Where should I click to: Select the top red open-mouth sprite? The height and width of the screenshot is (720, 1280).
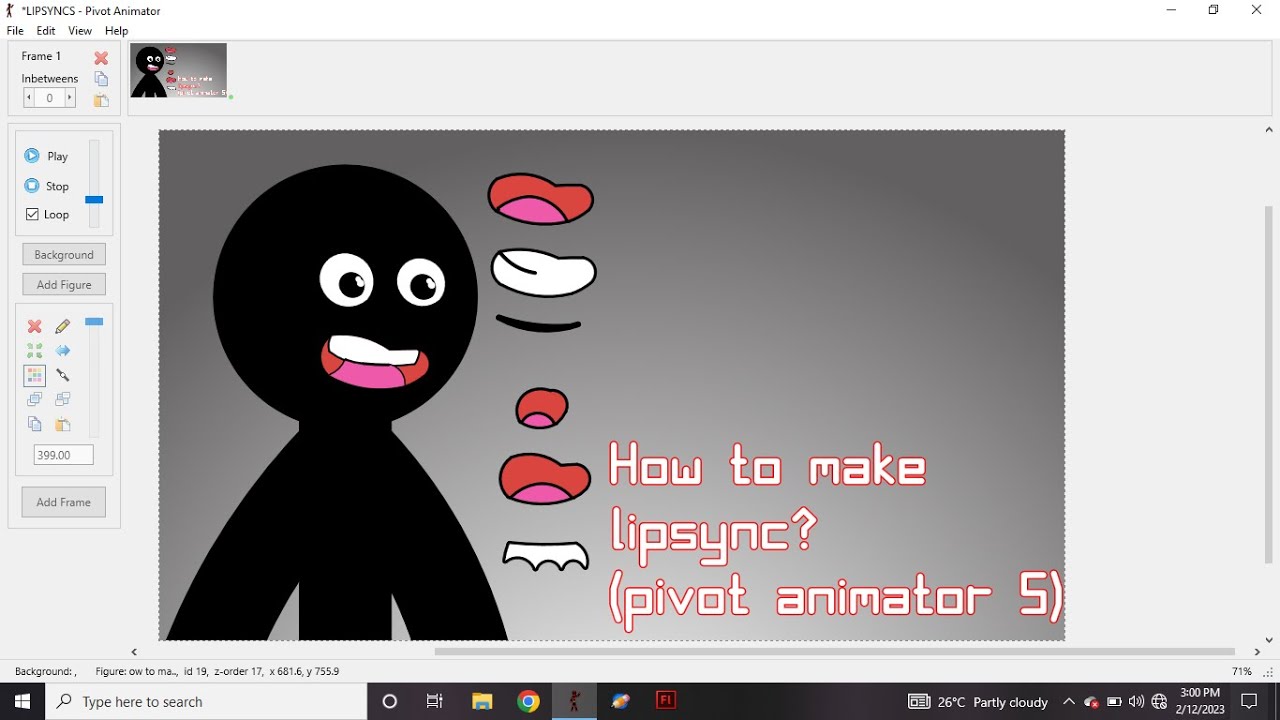point(540,198)
